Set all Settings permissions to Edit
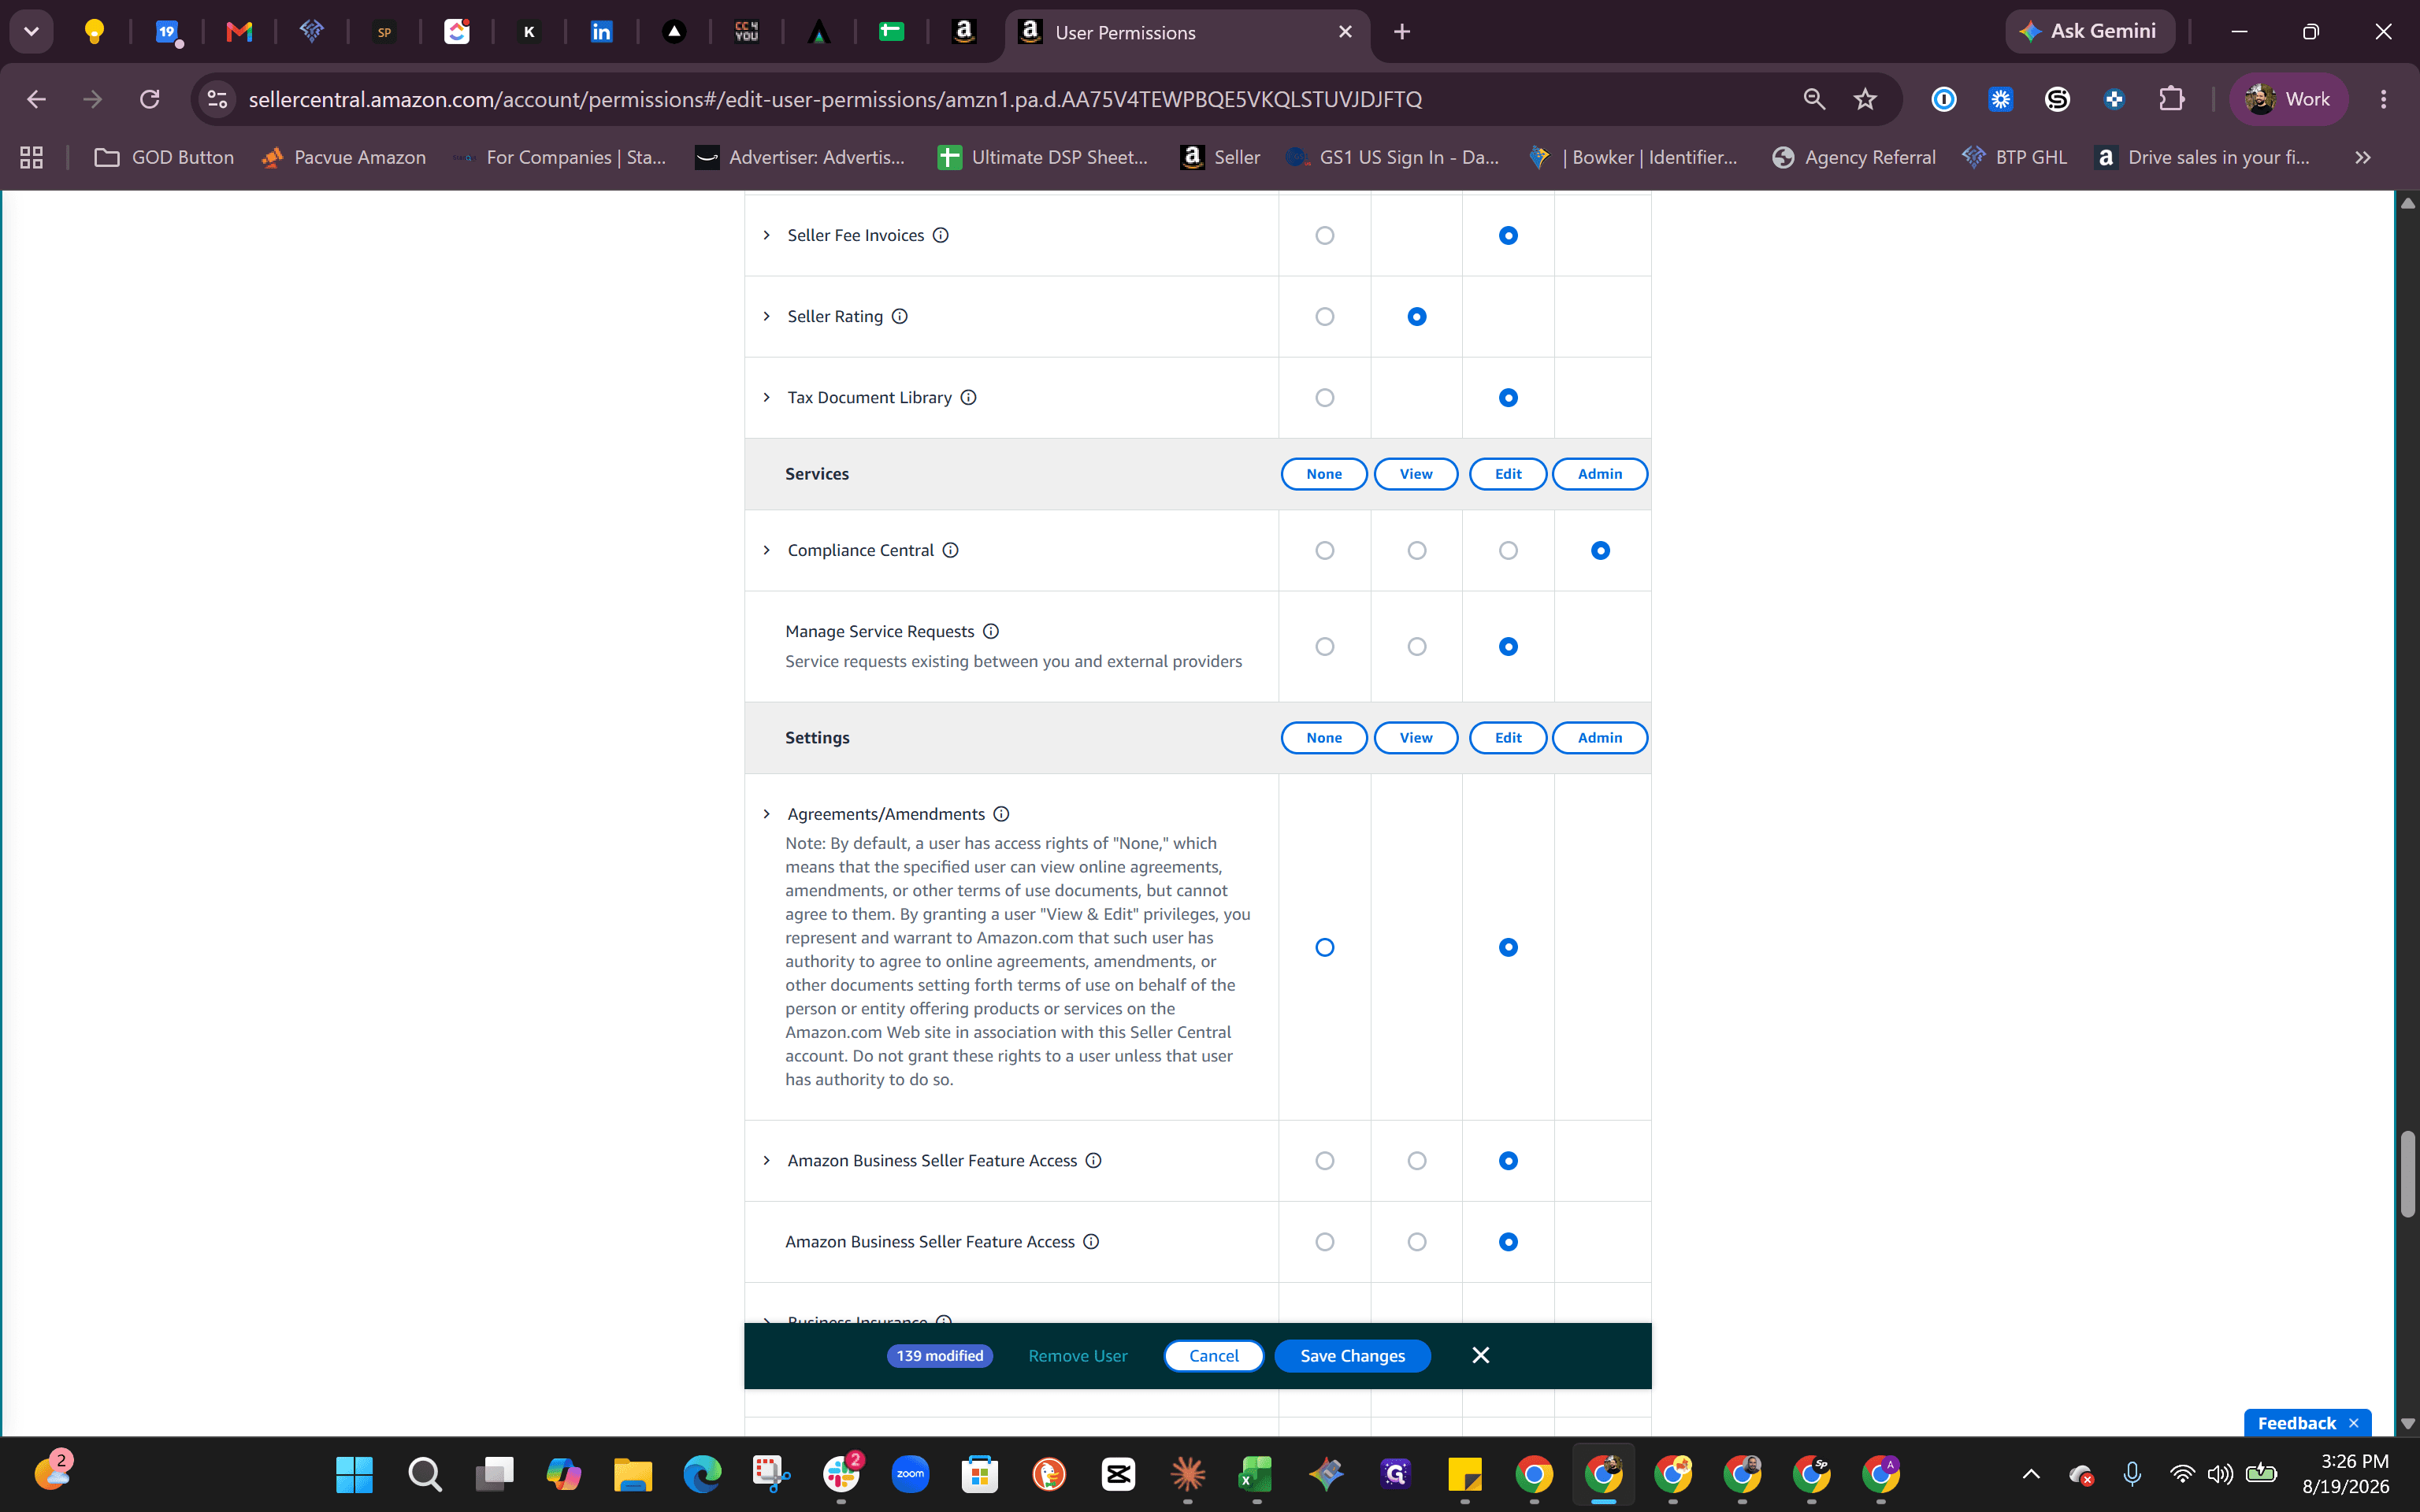The width and height of the screenshot is (2420, 1512). (x=1508, y=738)
